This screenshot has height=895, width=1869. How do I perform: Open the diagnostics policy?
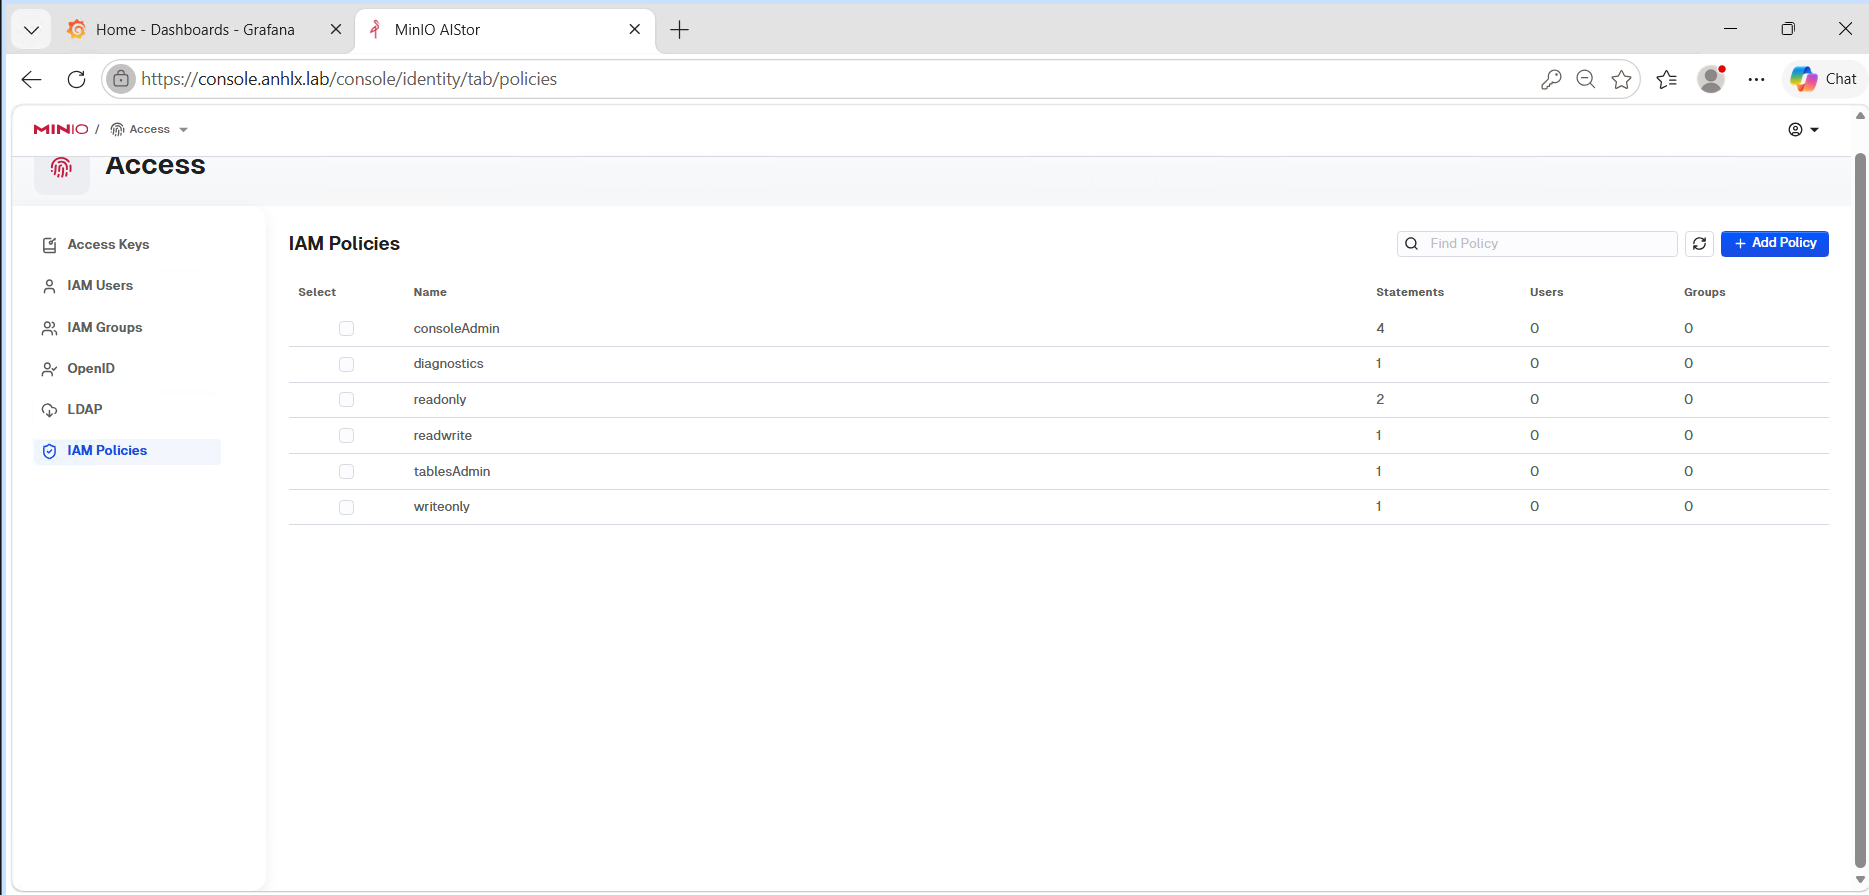pos(448,364)
